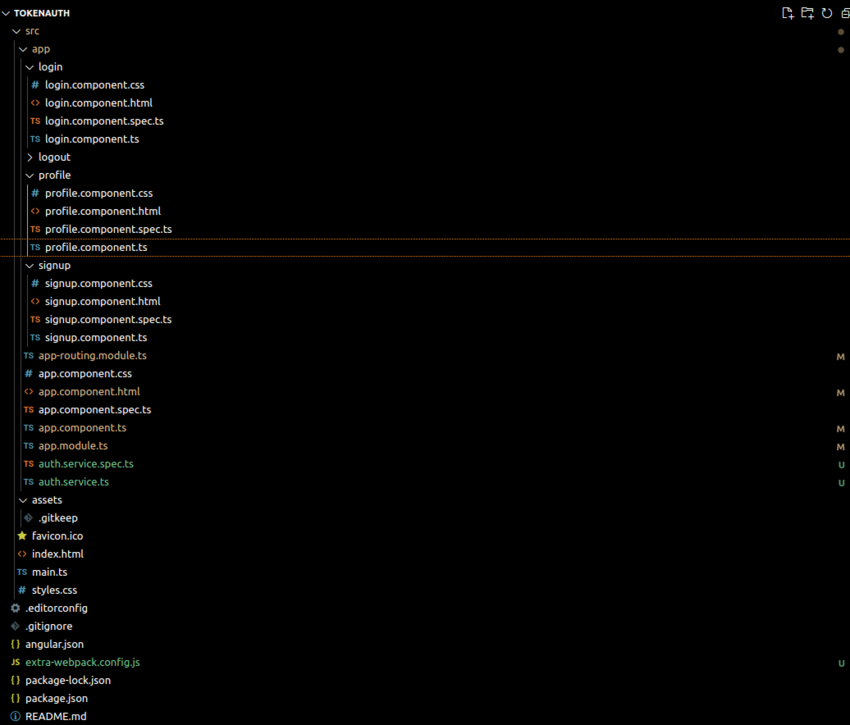Click the TS icon of app-routing.module.ts
Viewport: 850px width, 725px height.
(x=29, y=356)
